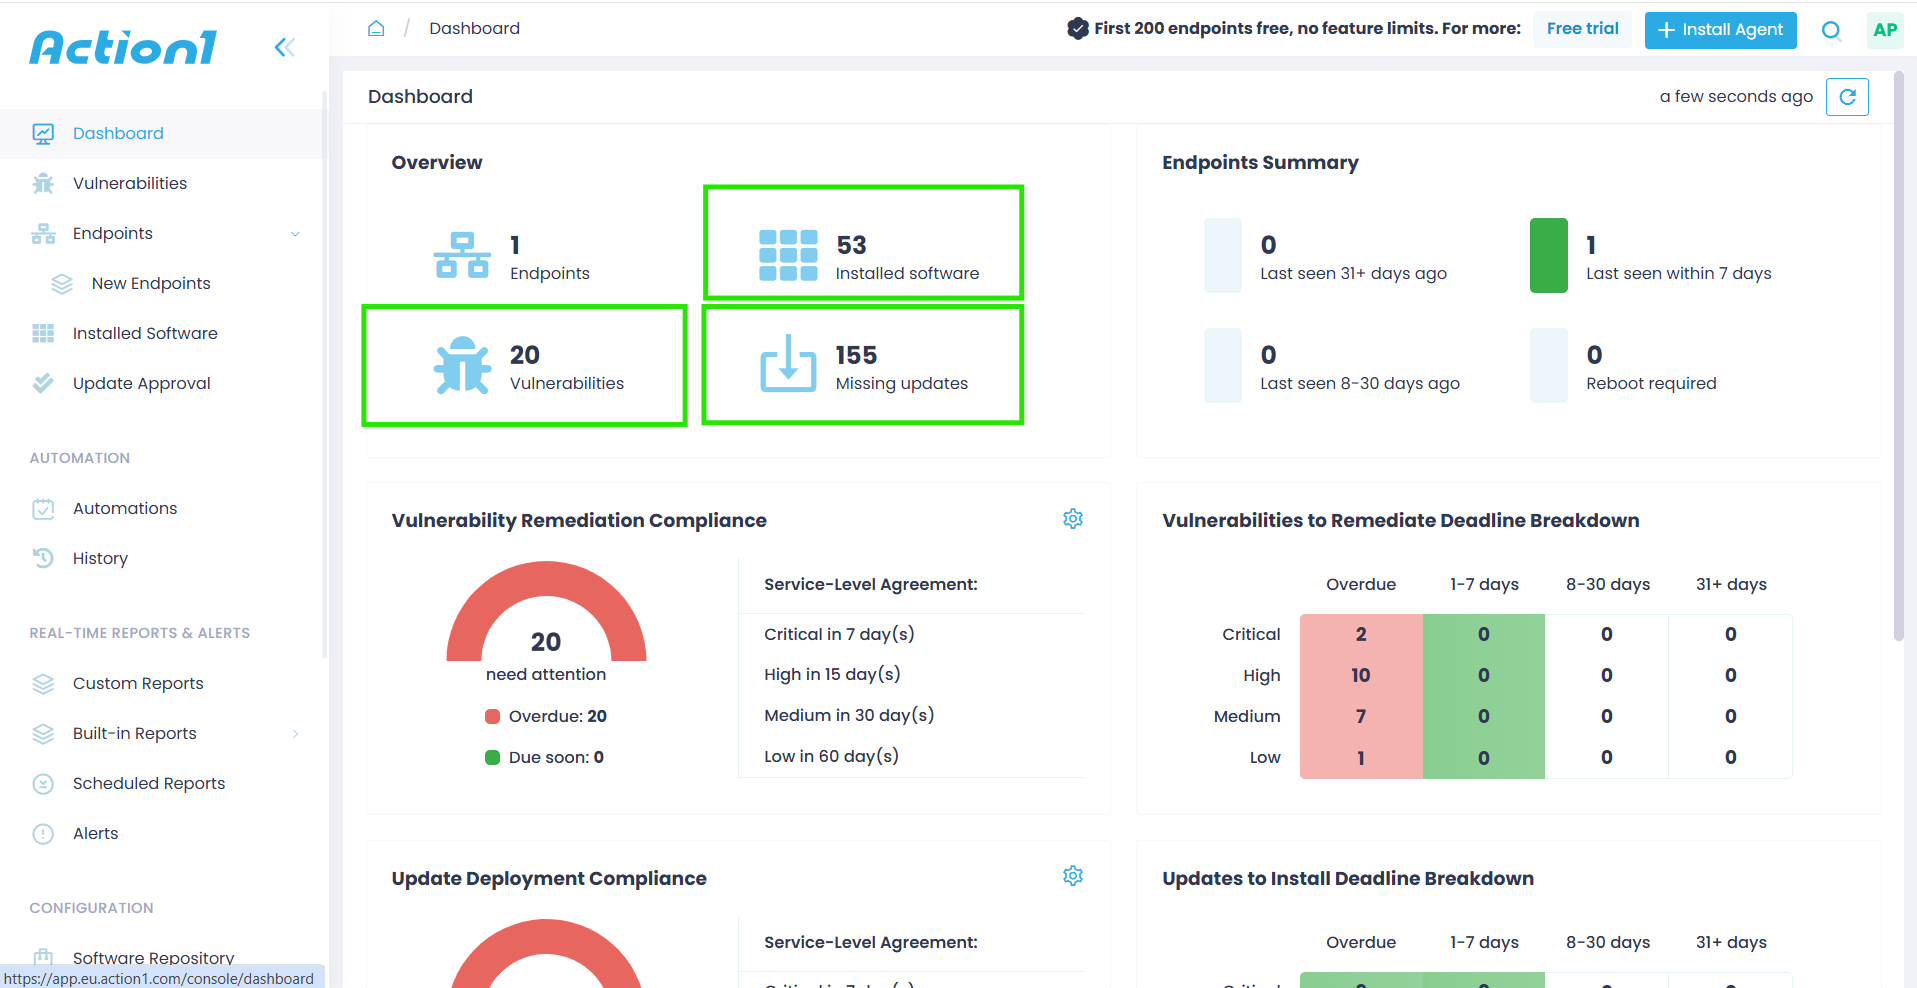Open Vulnerability Remediation Compliance gear settings
Viewport: 1917px width, 988px height.
1072,519
